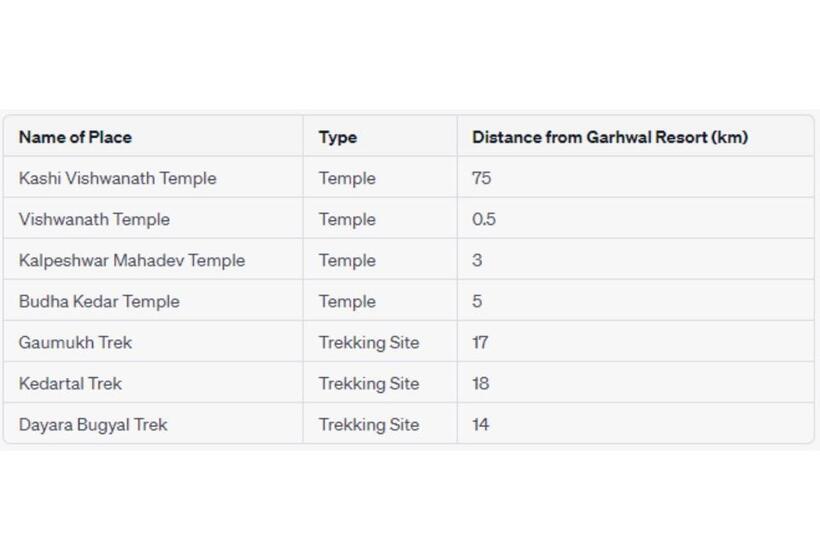Select the distance value 5

[x=477, y=301]
